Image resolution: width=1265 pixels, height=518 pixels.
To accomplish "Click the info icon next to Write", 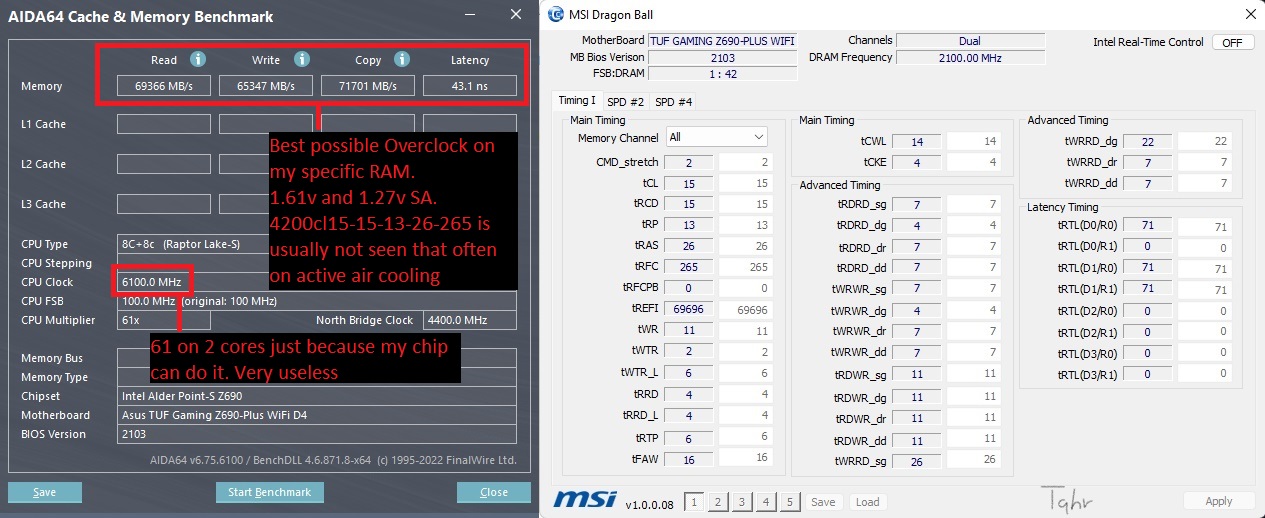I will click(302, 60).
